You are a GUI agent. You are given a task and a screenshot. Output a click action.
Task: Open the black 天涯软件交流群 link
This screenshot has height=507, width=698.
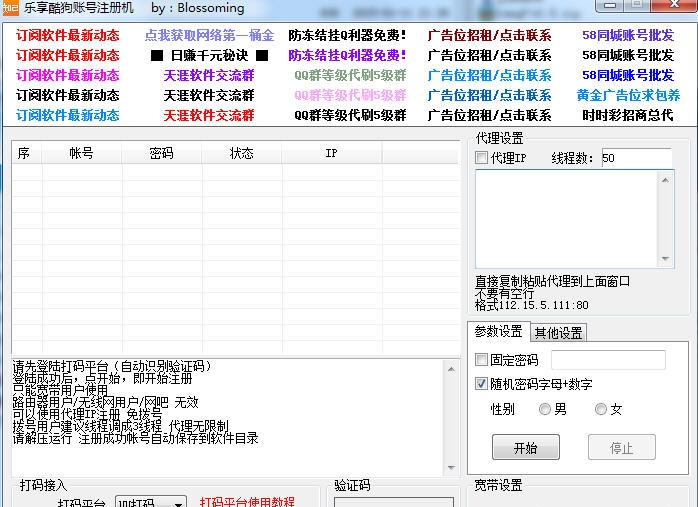pos(209,95)
